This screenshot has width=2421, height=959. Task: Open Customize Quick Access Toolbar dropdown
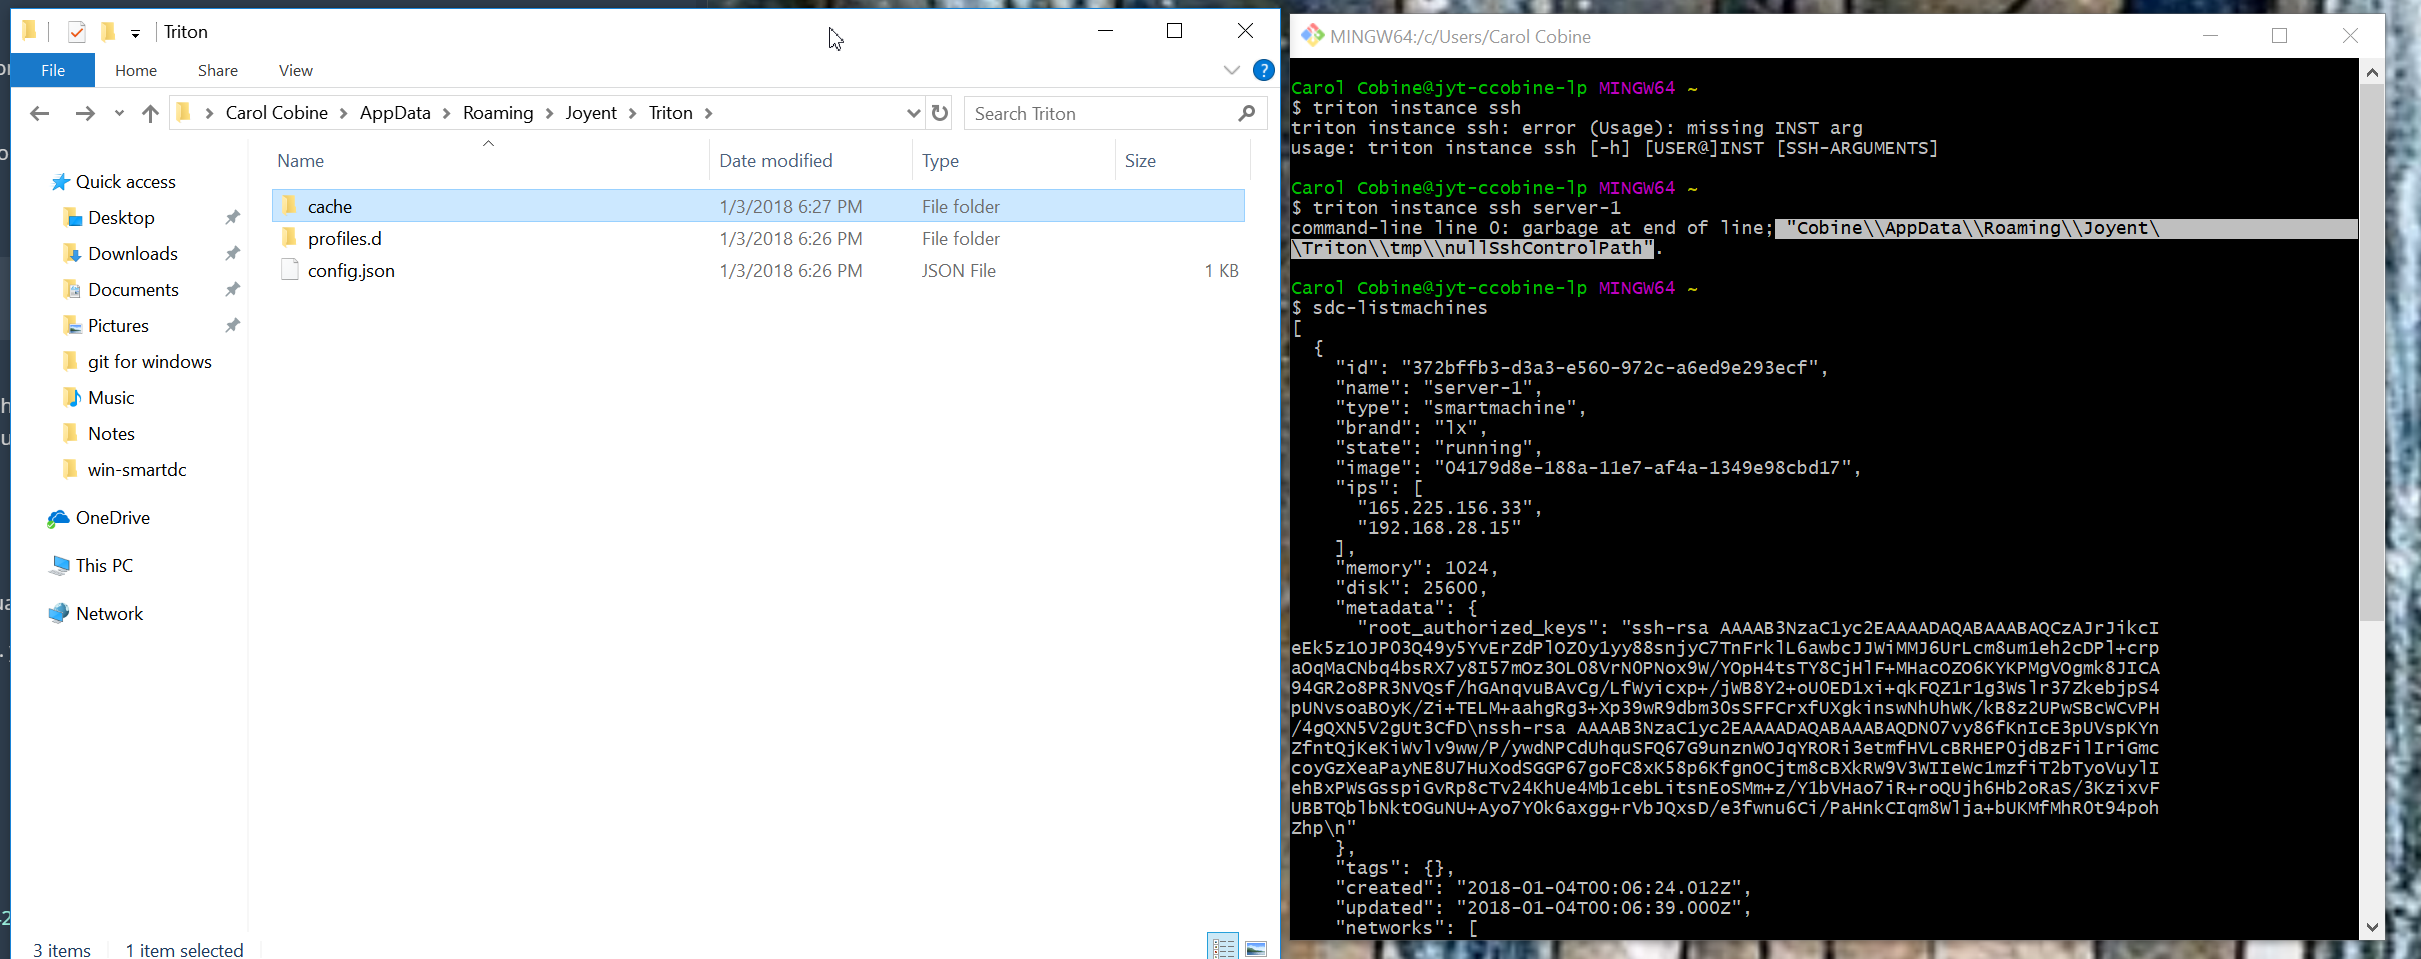(x=135, y=33)
